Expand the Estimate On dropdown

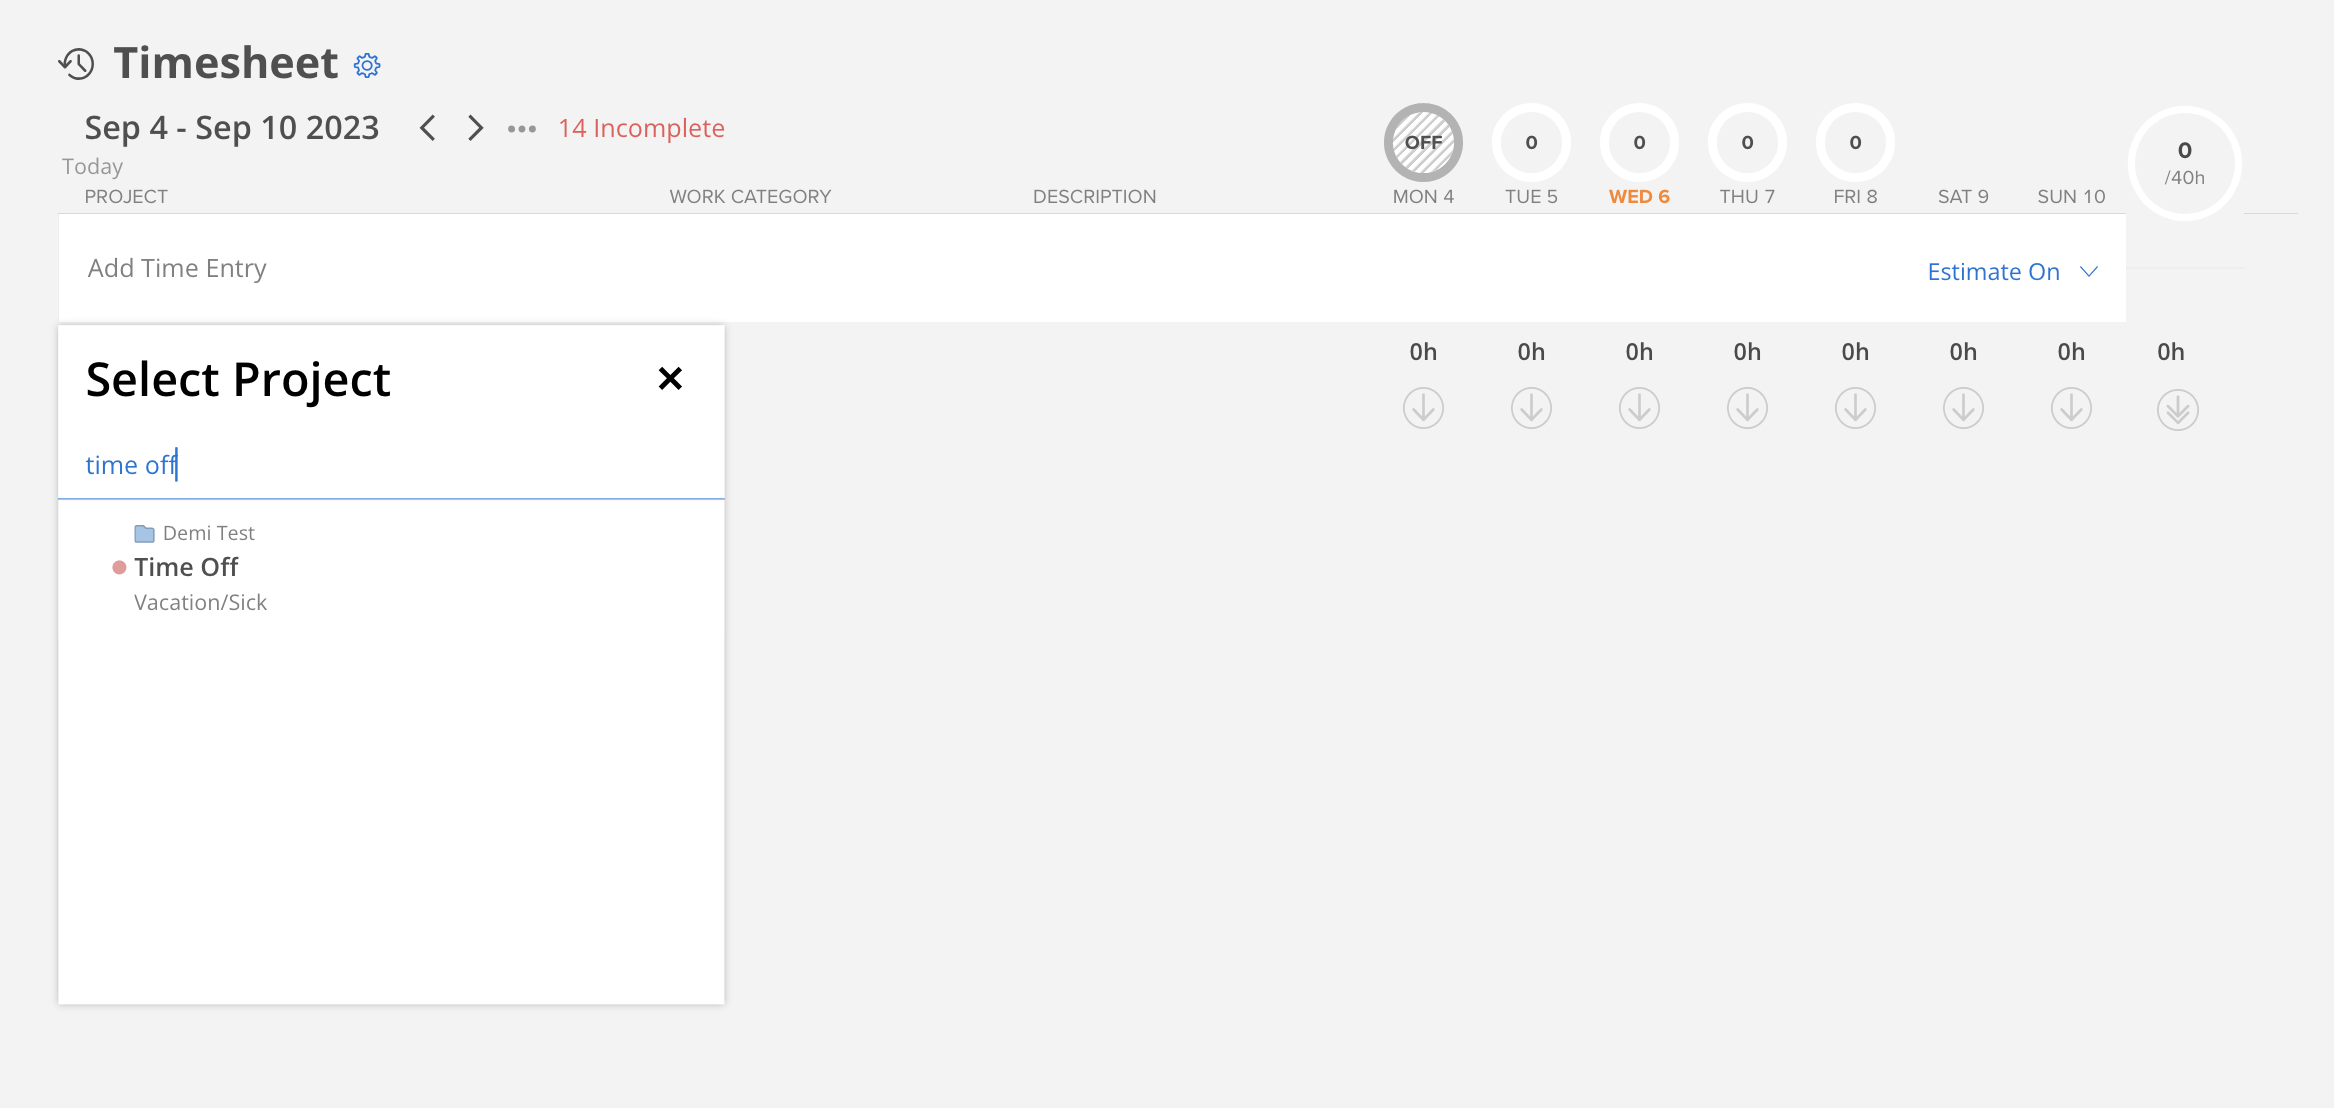[x=1993, y=272]
